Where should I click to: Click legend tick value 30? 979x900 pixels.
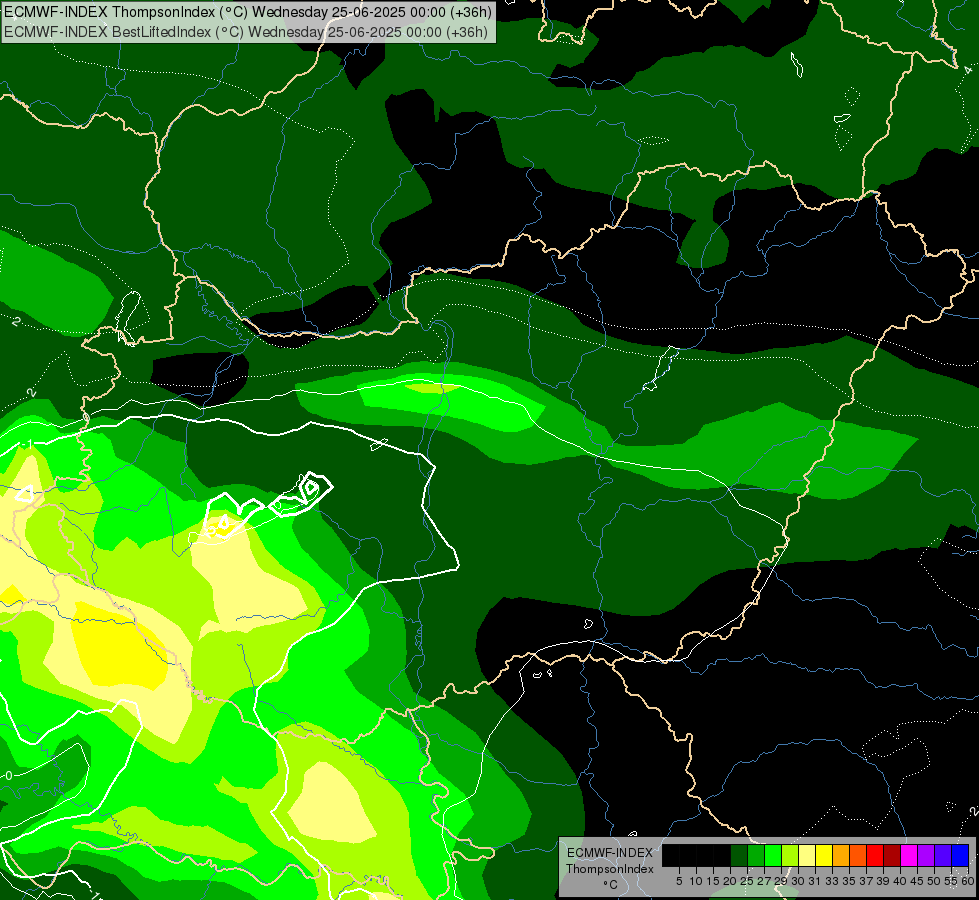(x=798, y=881)
